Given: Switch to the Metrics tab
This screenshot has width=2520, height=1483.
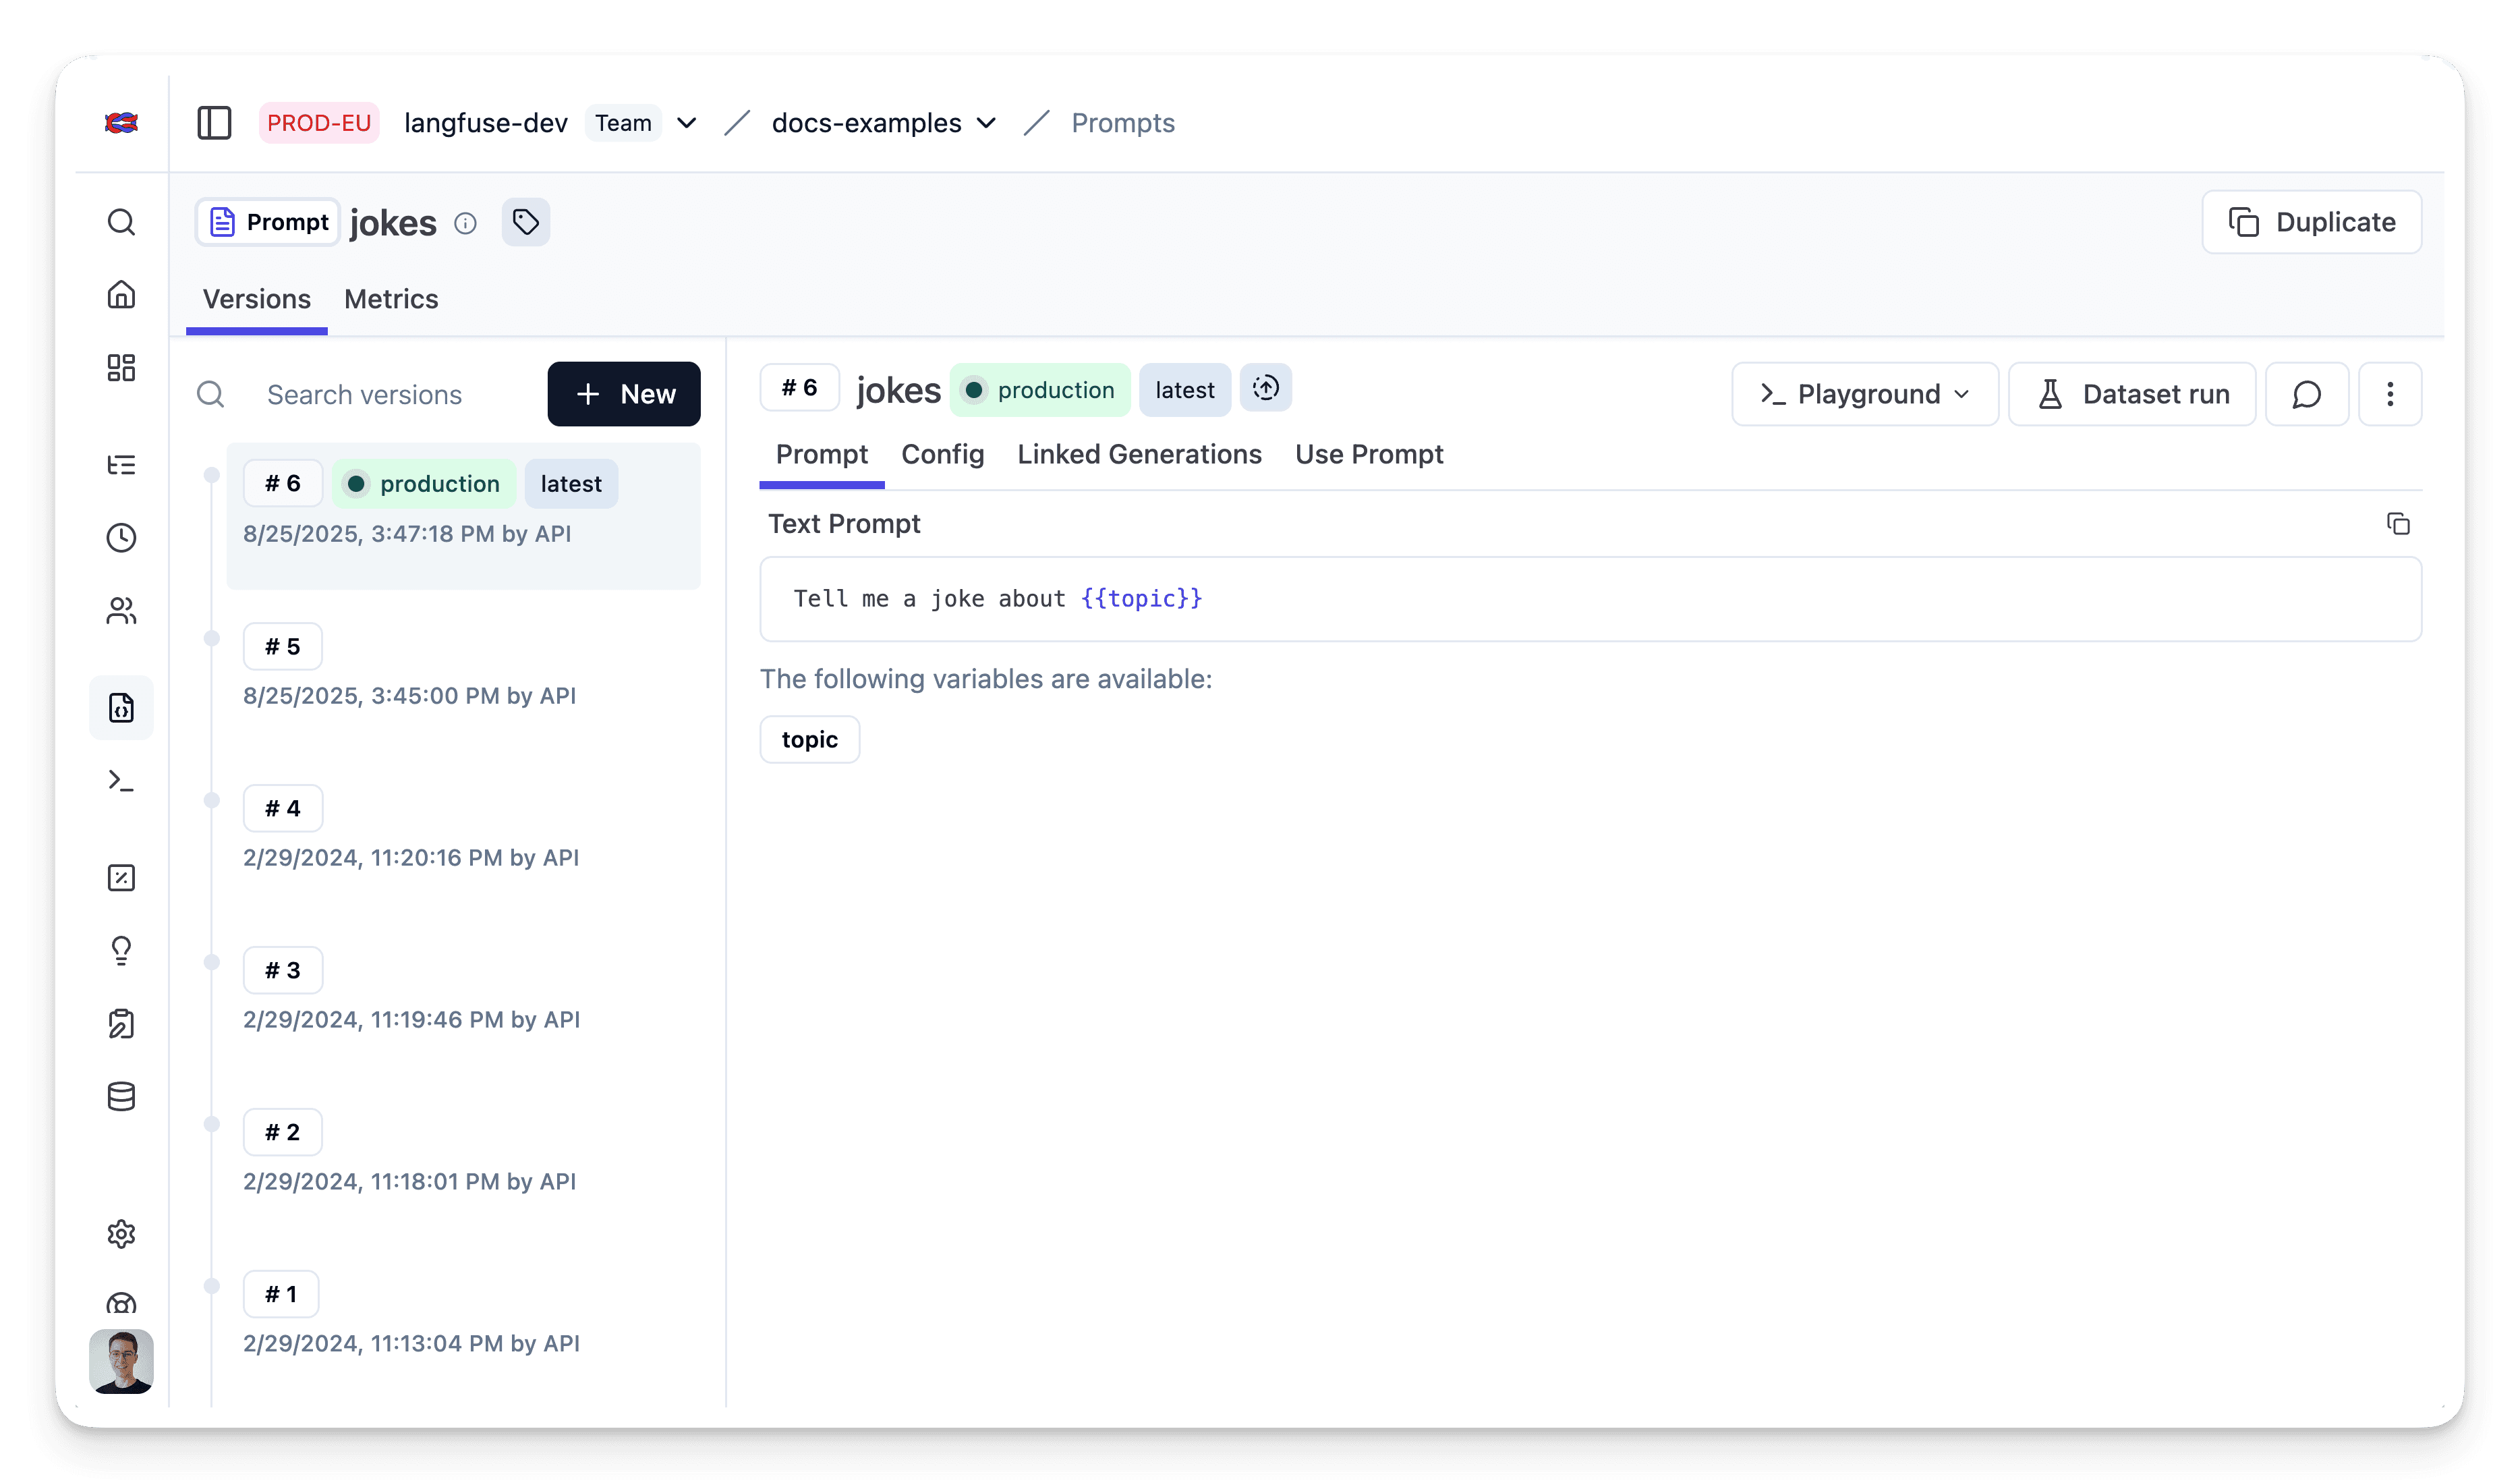Looking at the screenshot, I should pyautogui.click(x=391, y=299).
